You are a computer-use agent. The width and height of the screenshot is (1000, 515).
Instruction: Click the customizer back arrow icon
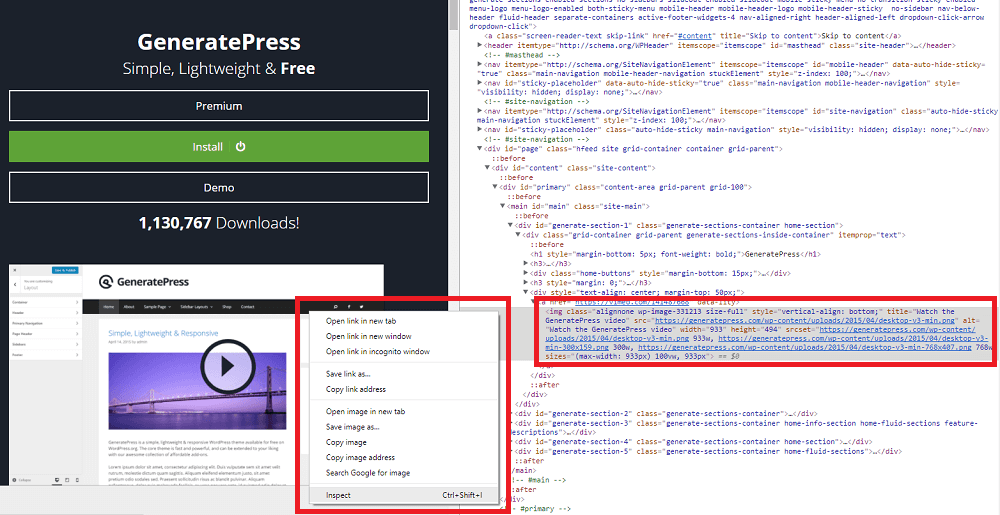tap(16, 284)
